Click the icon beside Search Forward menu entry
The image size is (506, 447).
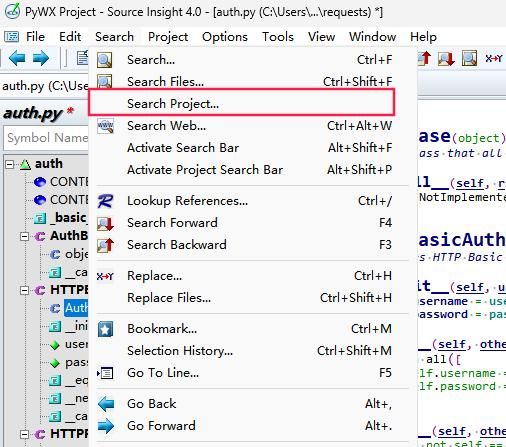105,223
